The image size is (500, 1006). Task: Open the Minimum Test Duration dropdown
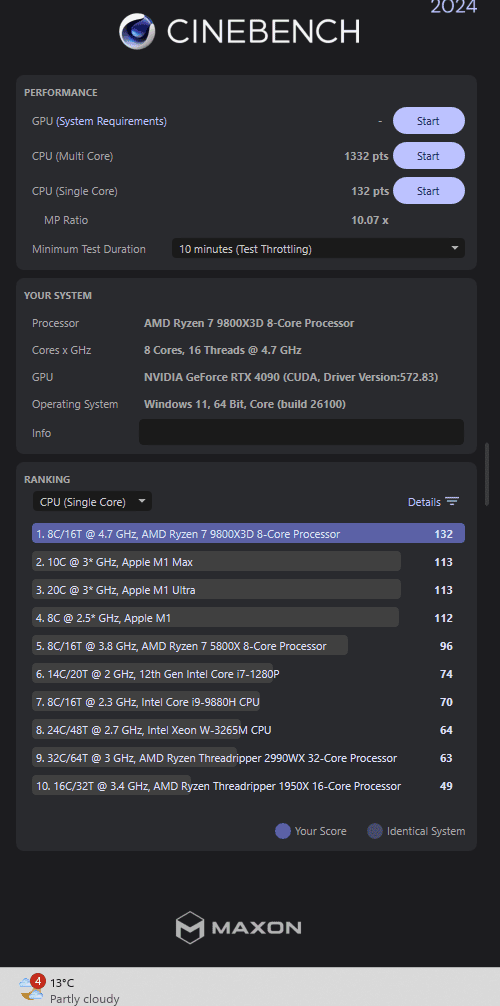(318, 249)
